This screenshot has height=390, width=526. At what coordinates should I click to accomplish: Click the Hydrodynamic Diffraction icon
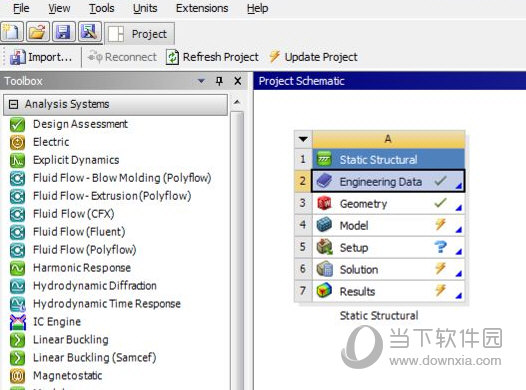[x=17, y=286]
